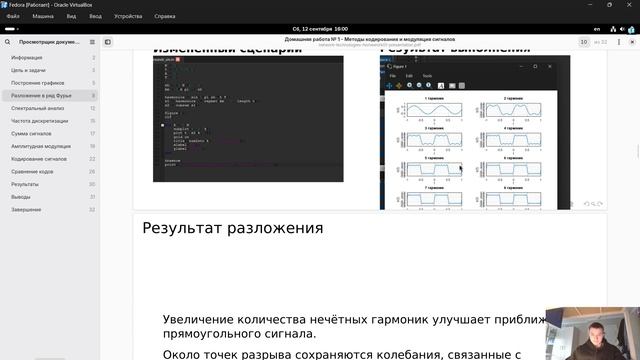
Task: Open the search icon in document viewer
Action: [x=7, y=42]
